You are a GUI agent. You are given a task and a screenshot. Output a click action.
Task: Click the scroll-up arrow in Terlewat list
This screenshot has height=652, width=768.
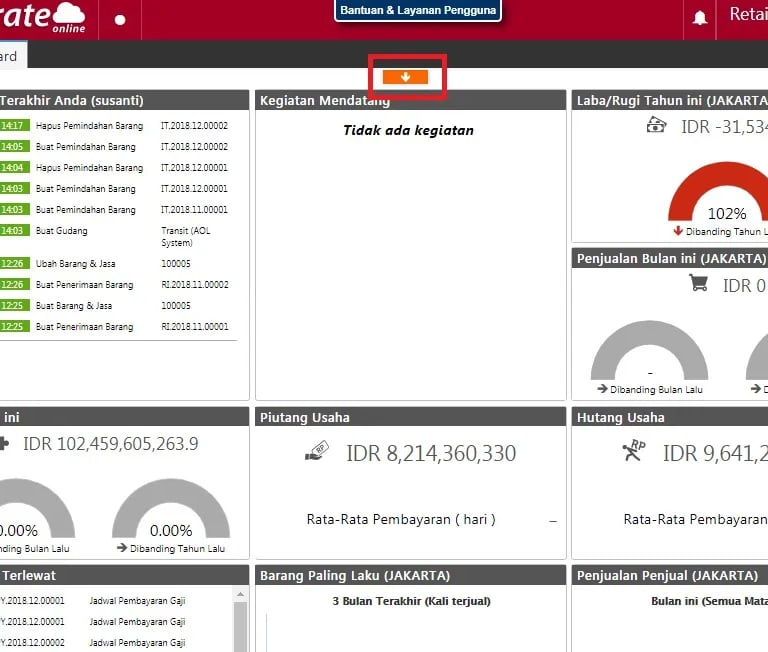[x=240, y=595]
